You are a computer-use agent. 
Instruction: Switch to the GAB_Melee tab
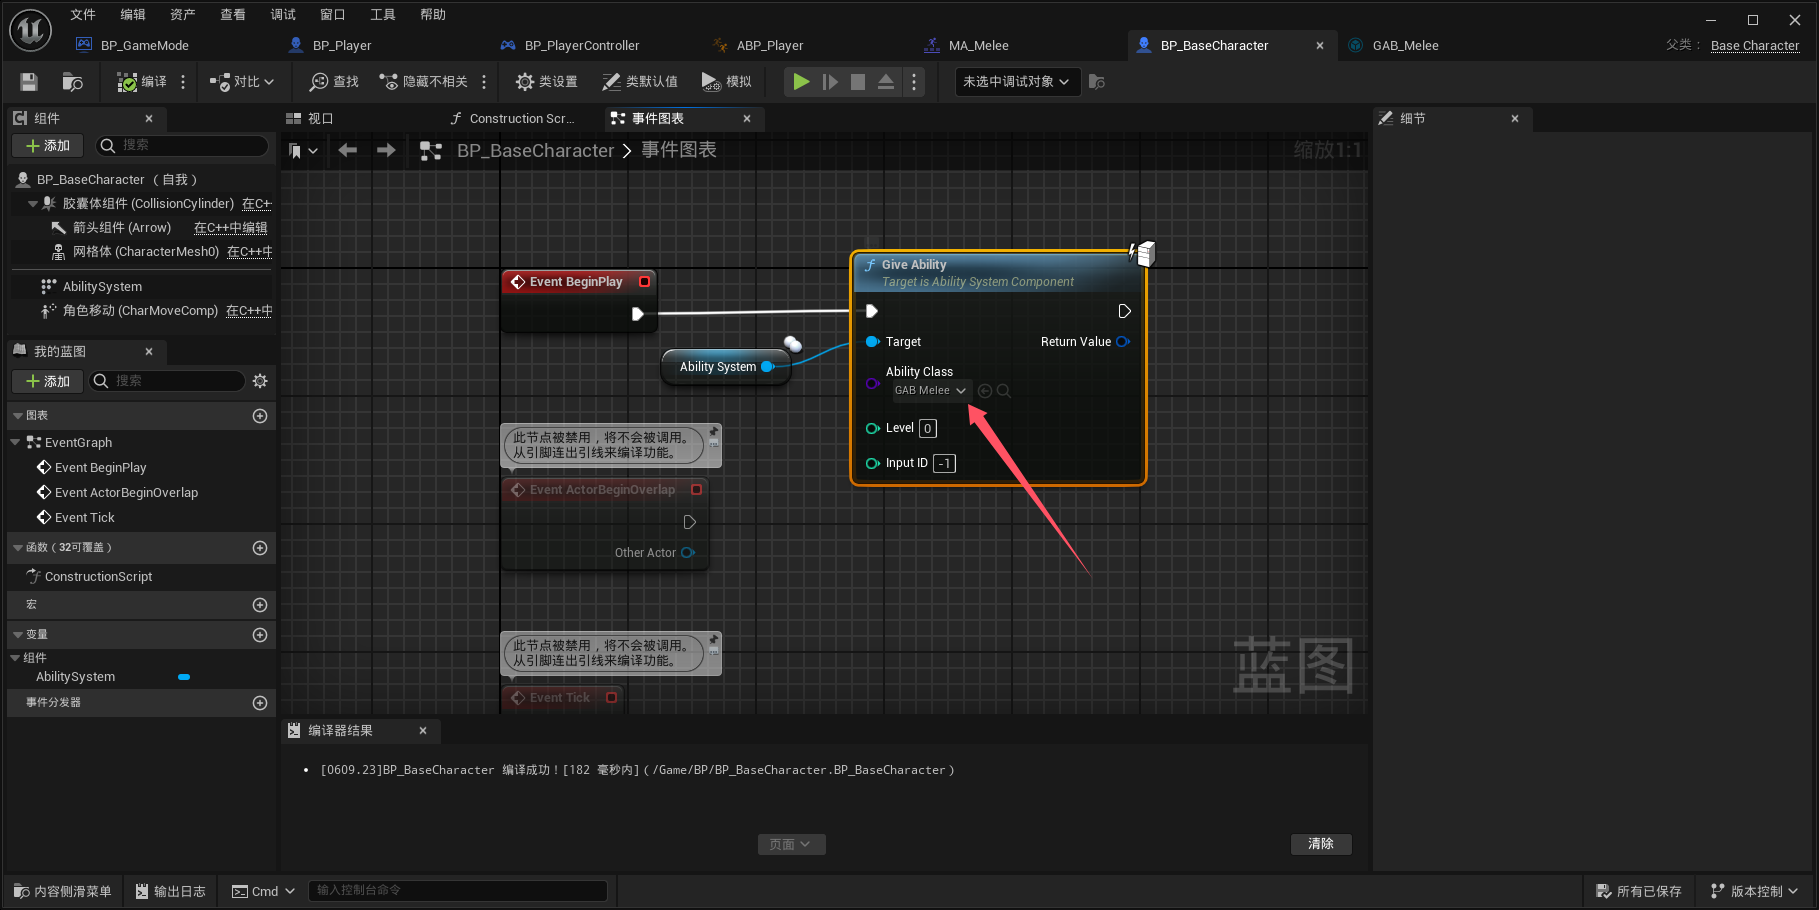(1404, 45)
